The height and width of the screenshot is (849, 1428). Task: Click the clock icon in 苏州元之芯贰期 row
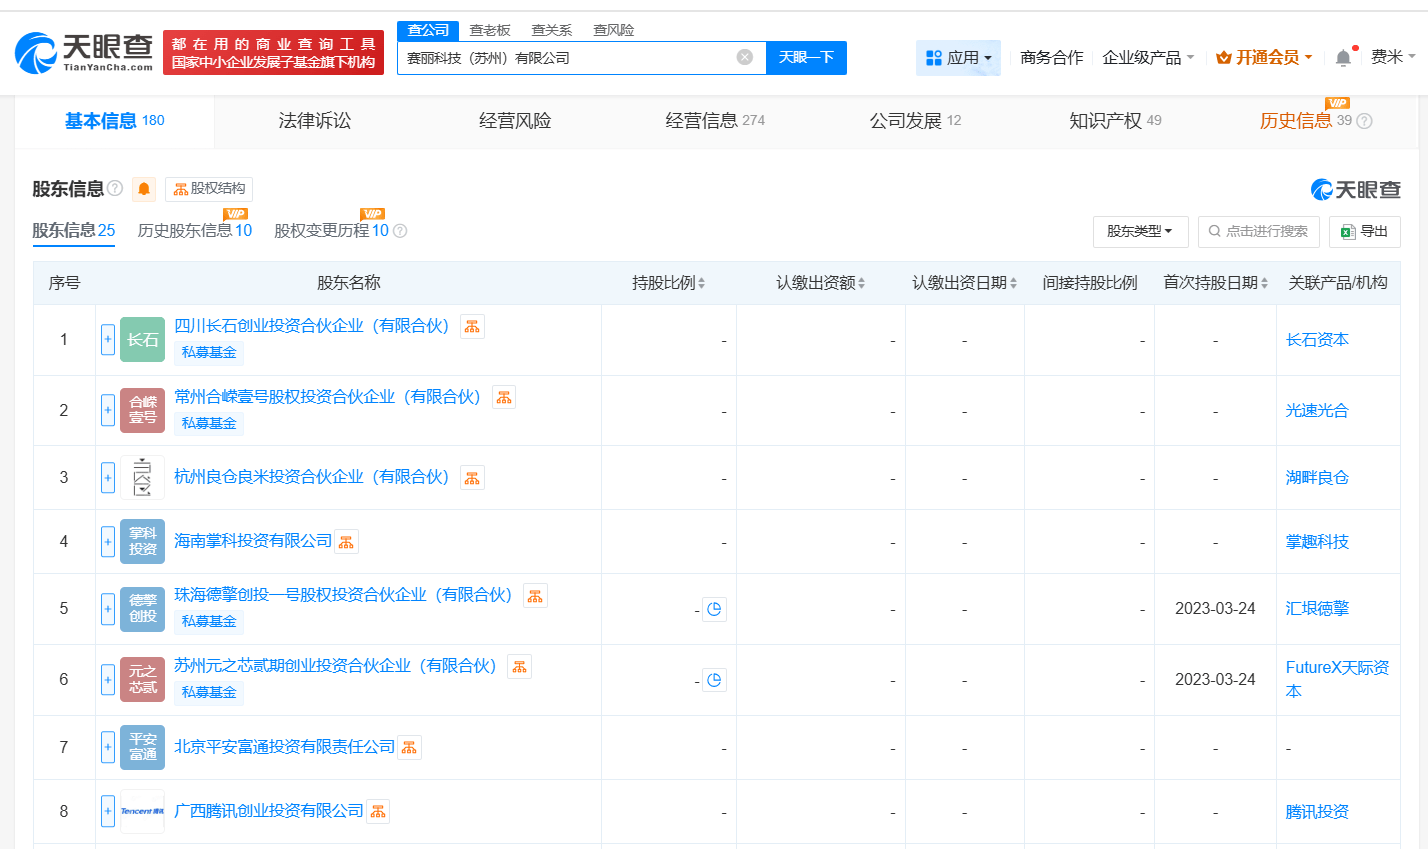coord(714,679)
